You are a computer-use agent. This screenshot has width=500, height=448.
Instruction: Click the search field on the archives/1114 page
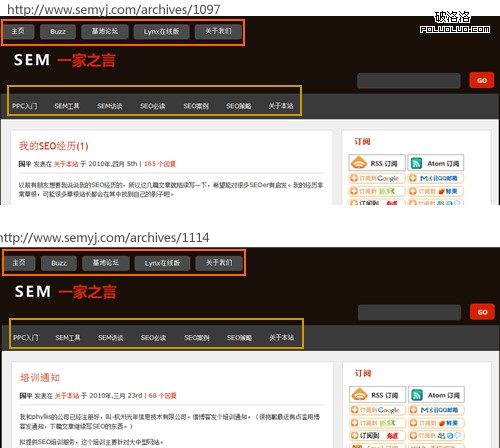pos(409,313)
